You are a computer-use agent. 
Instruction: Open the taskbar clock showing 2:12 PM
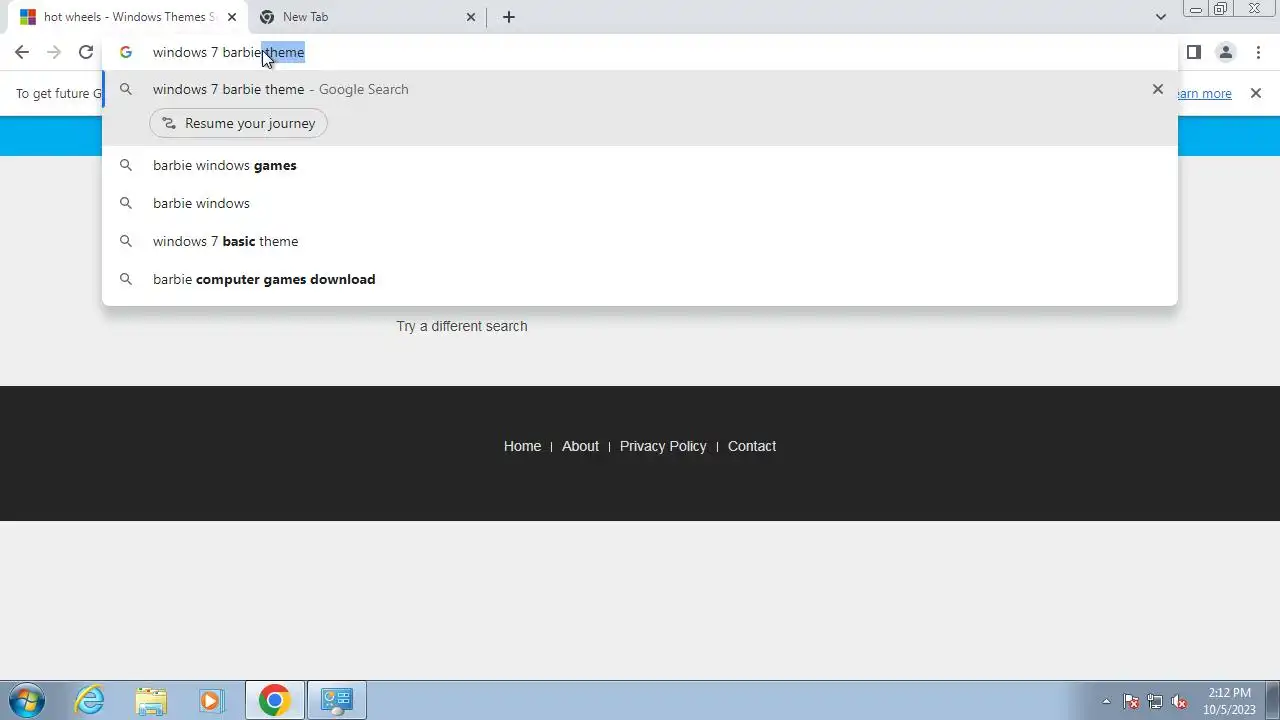1229,701
